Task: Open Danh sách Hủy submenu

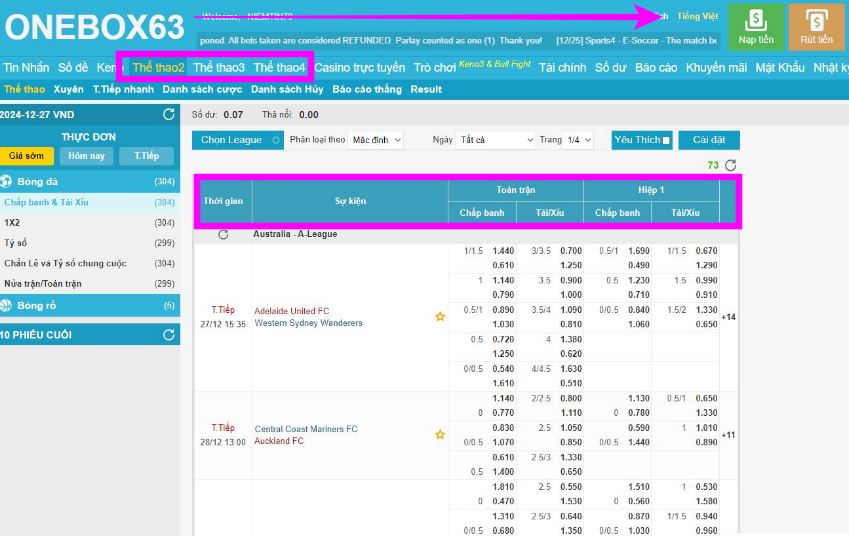Action: tap(287, 89)
